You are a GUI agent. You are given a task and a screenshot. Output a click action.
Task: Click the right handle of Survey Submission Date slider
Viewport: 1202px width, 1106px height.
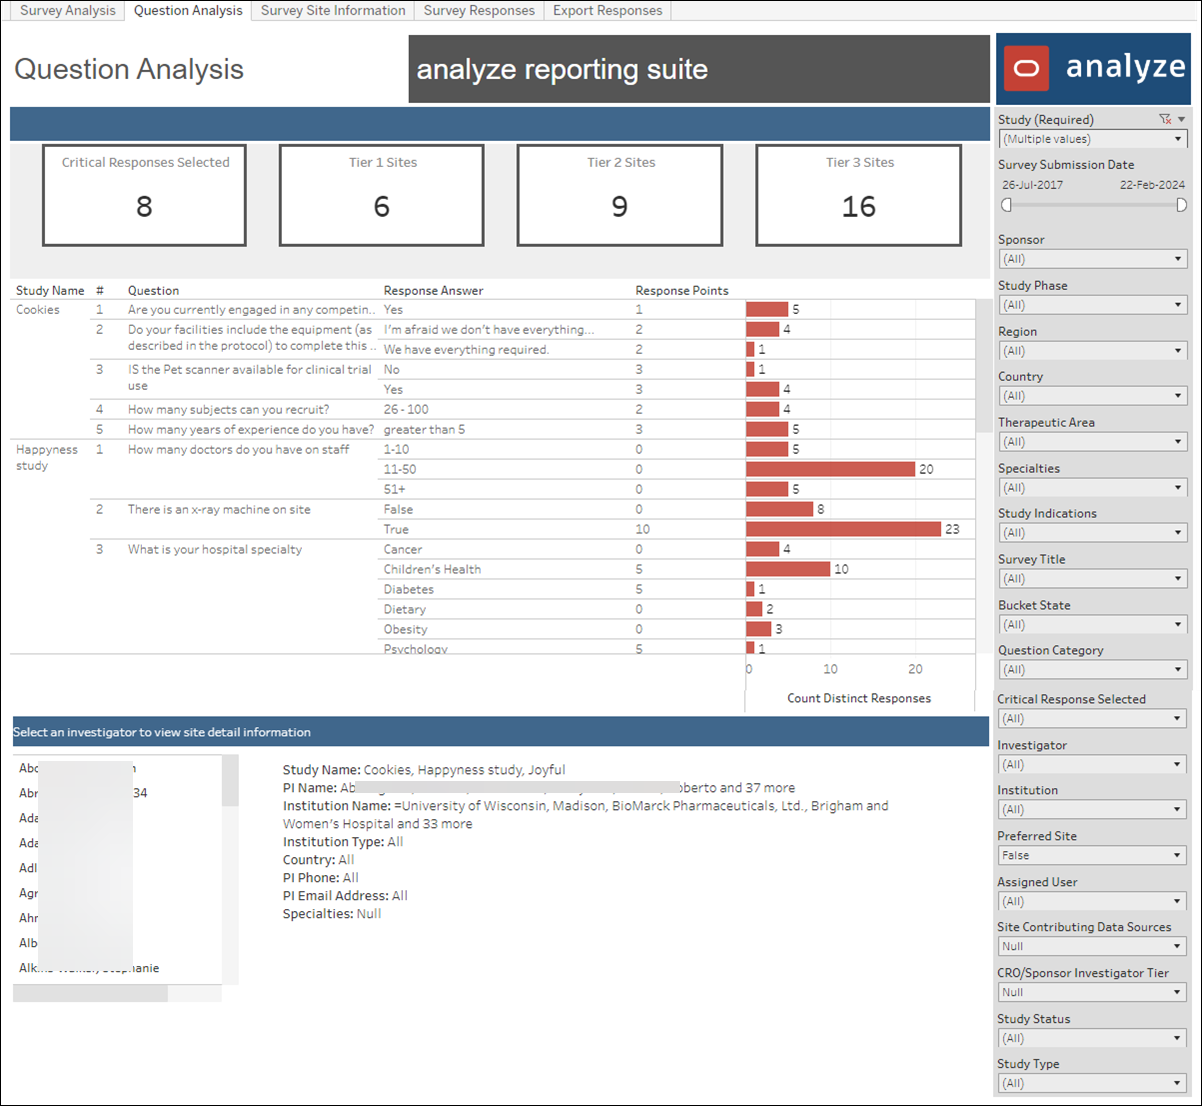tap(1181, 205)
